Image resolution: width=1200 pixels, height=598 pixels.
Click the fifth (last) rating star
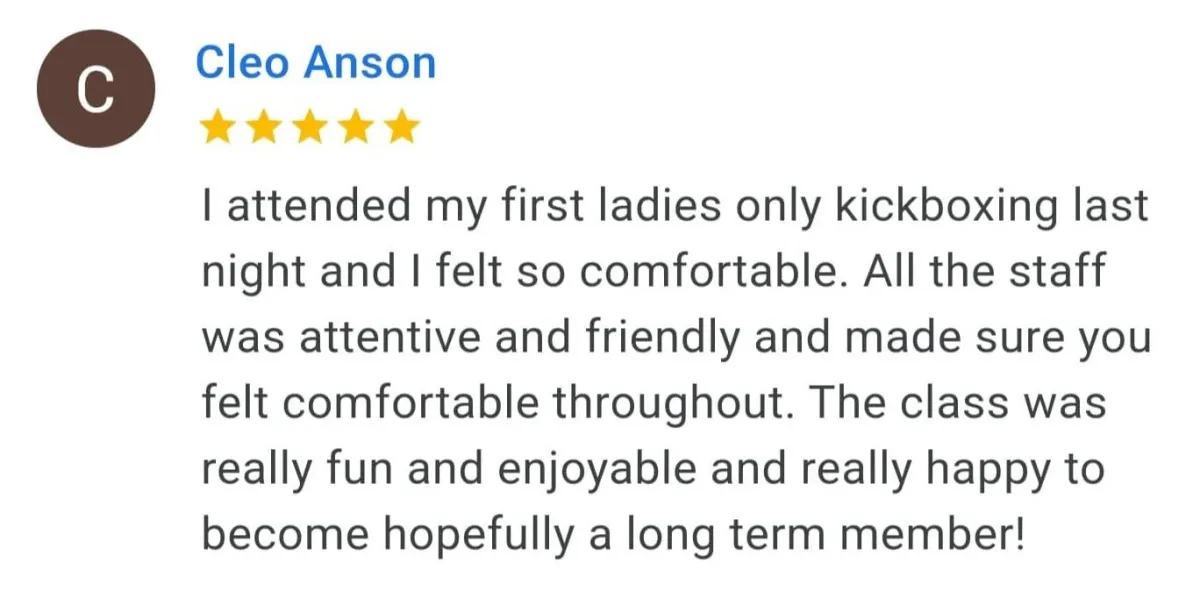click(x=403, y=127)
